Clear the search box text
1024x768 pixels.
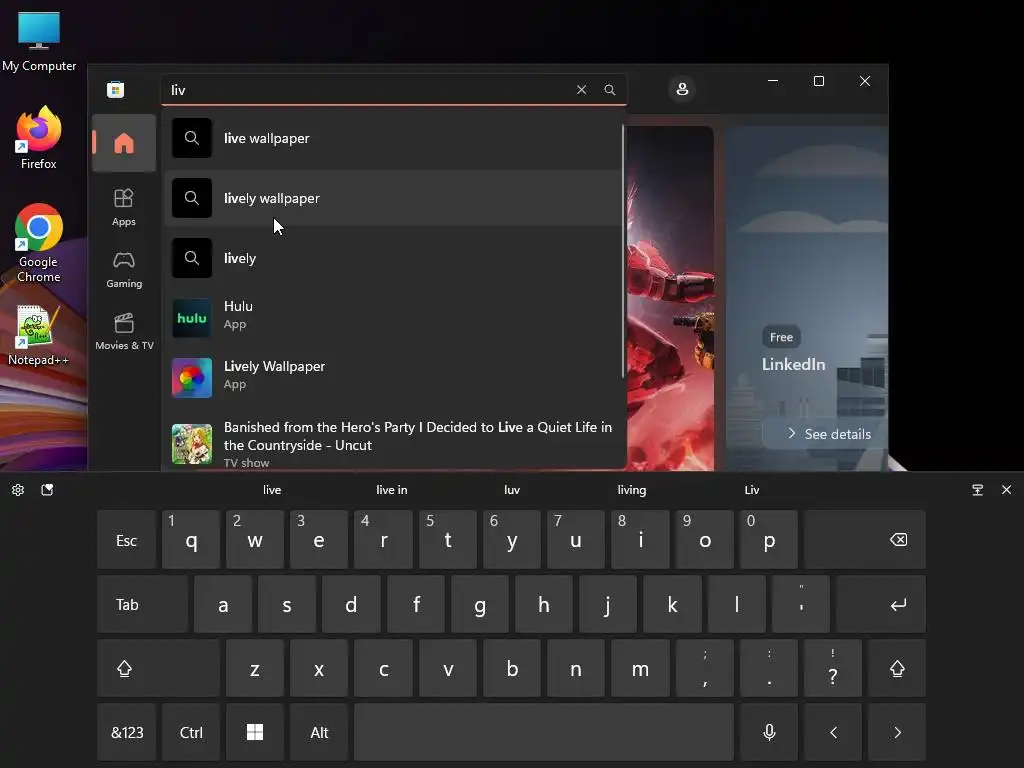click(581, 89)
